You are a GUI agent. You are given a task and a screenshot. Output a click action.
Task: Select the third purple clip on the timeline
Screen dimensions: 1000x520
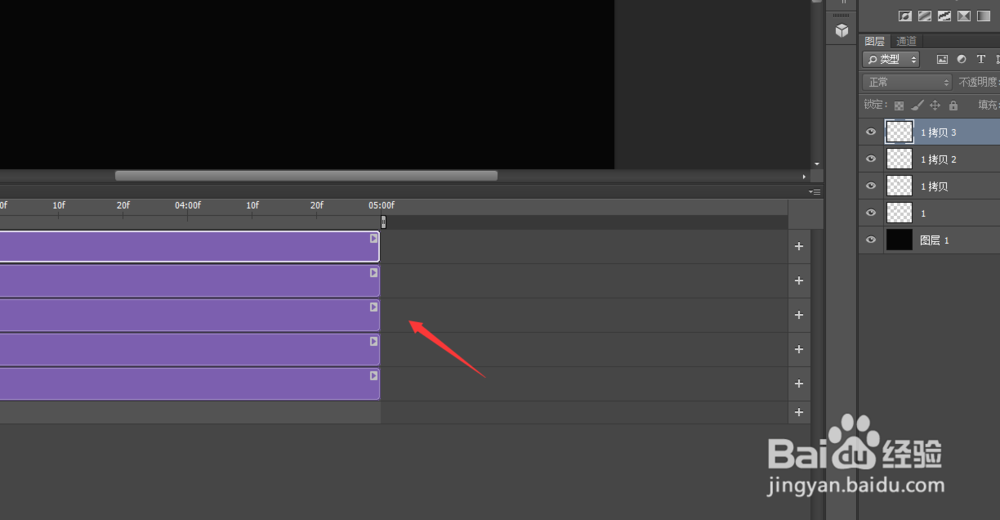(x=189, y=315)
